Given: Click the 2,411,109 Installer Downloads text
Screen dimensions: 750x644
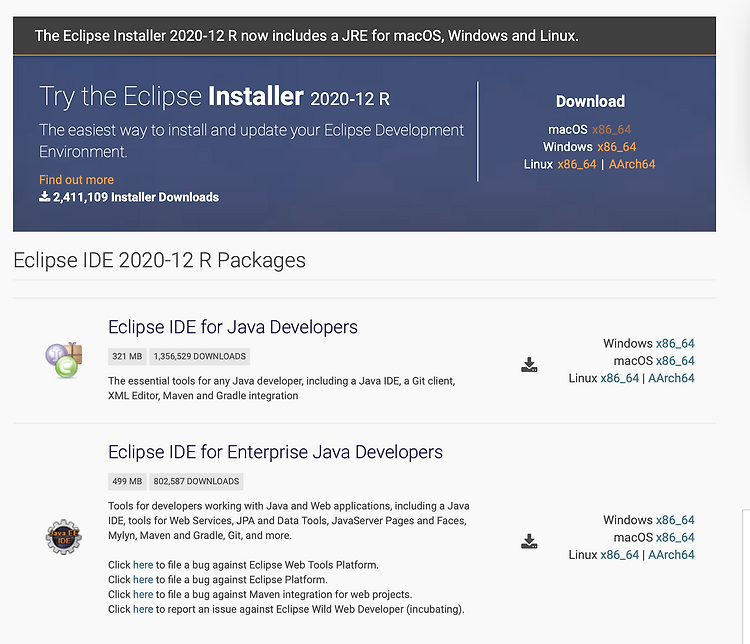Looking at the screenshot, I should tap(136, 197).
